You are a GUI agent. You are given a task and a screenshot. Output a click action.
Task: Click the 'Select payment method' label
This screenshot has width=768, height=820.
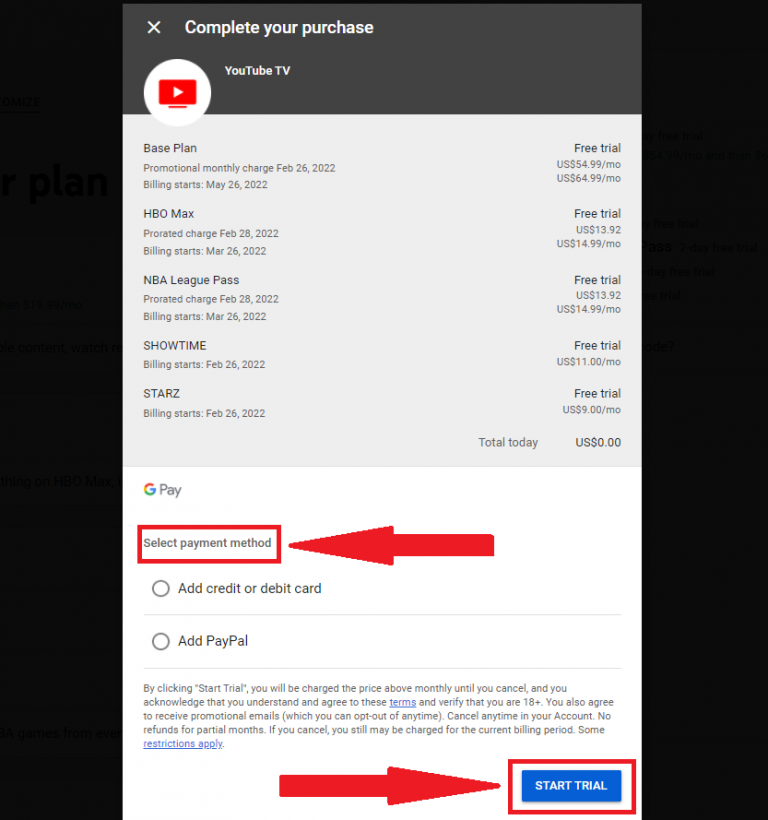pos(208,543)
